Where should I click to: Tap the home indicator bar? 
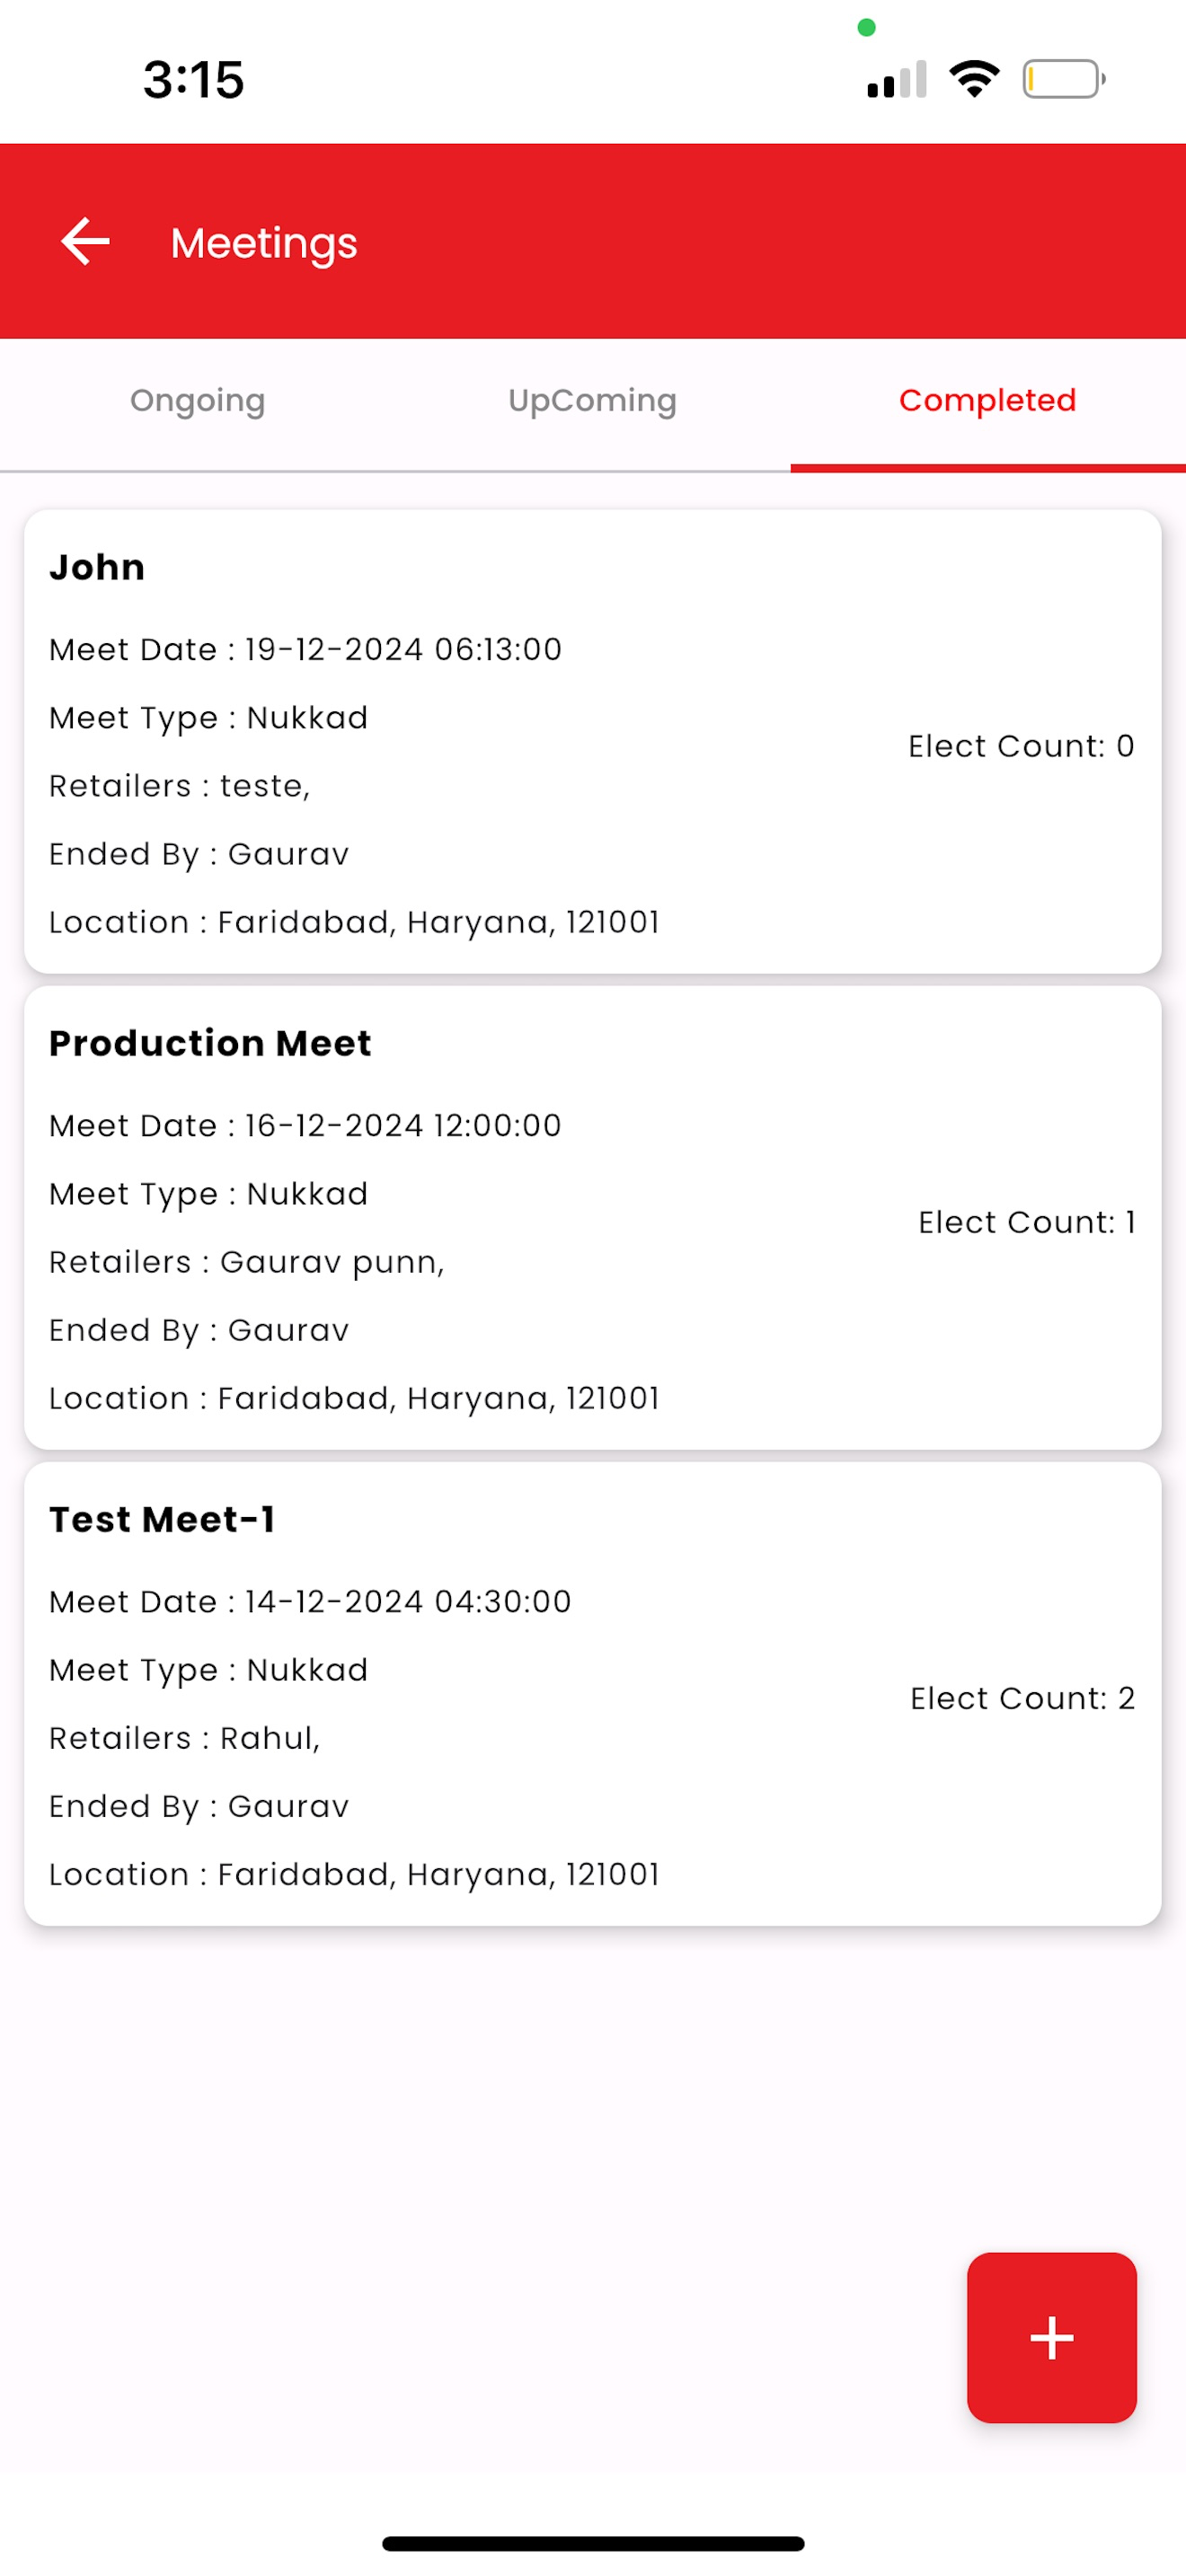[593, 2543]
